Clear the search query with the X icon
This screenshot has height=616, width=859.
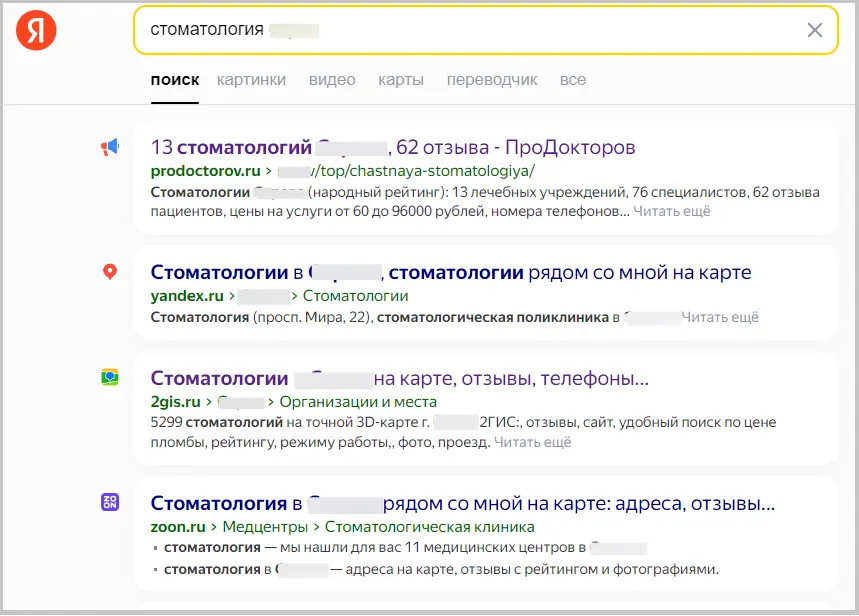point(815,31)
